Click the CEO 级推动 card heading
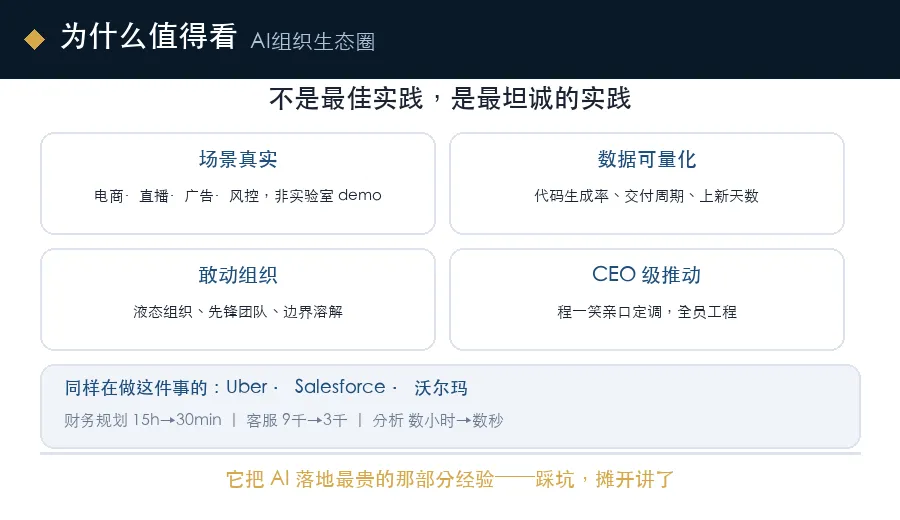900x520 pixels. click(x=647, y=275)
